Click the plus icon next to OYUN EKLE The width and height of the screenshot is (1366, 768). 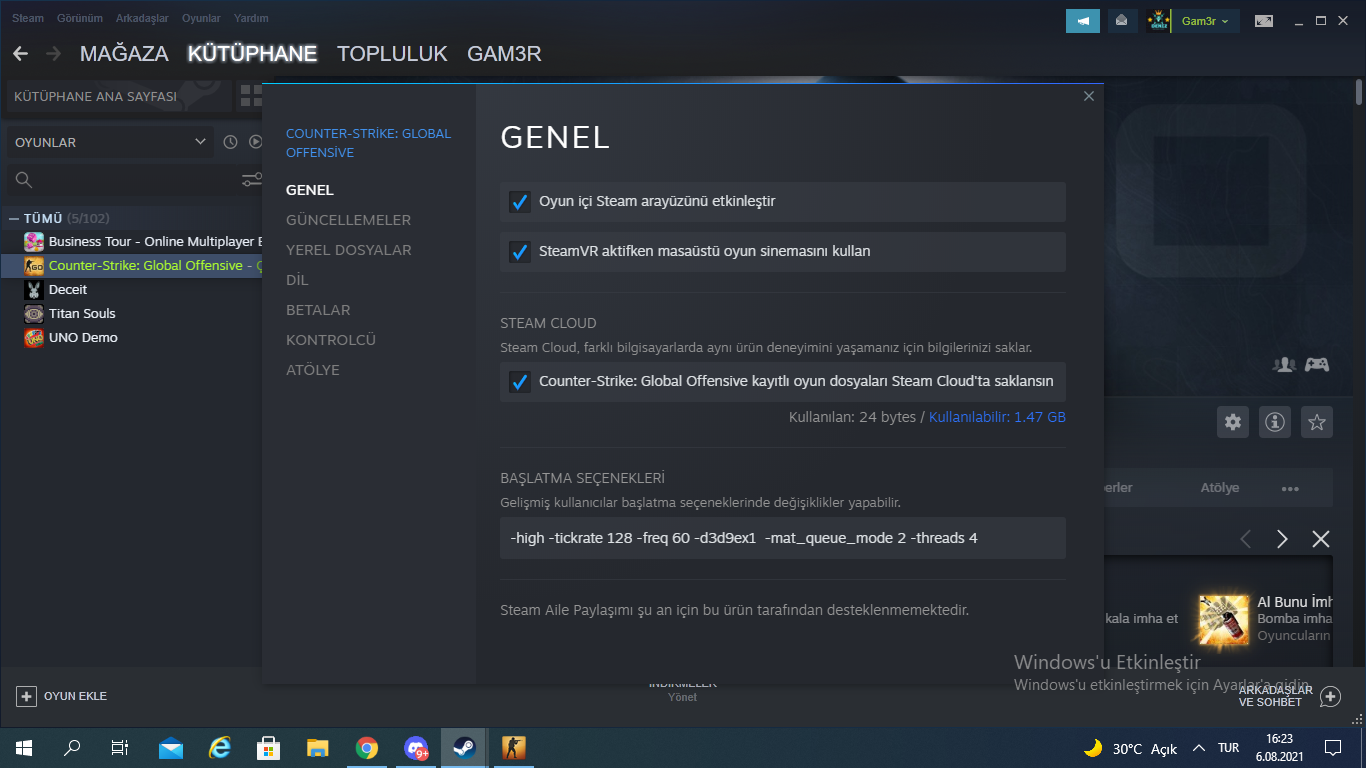tap(27, 696)
